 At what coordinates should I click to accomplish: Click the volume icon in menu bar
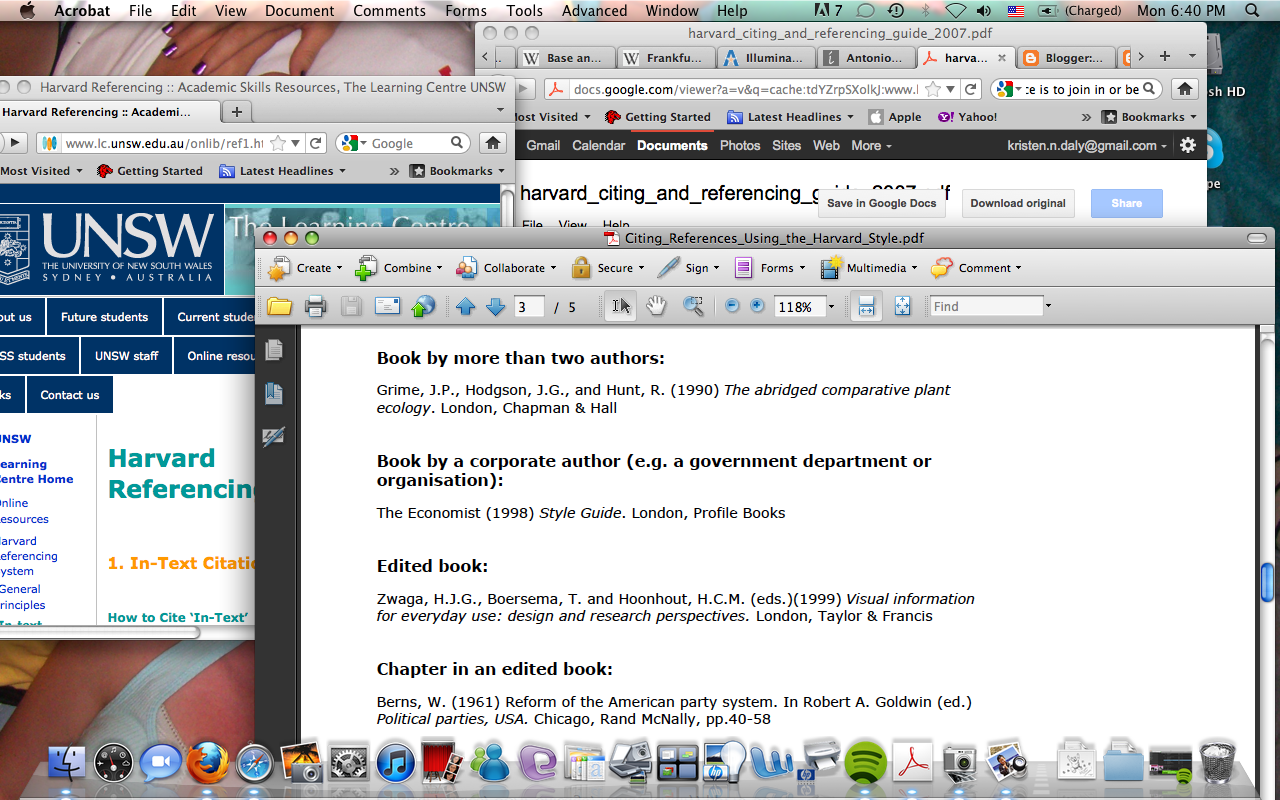(x=984, y=11)
